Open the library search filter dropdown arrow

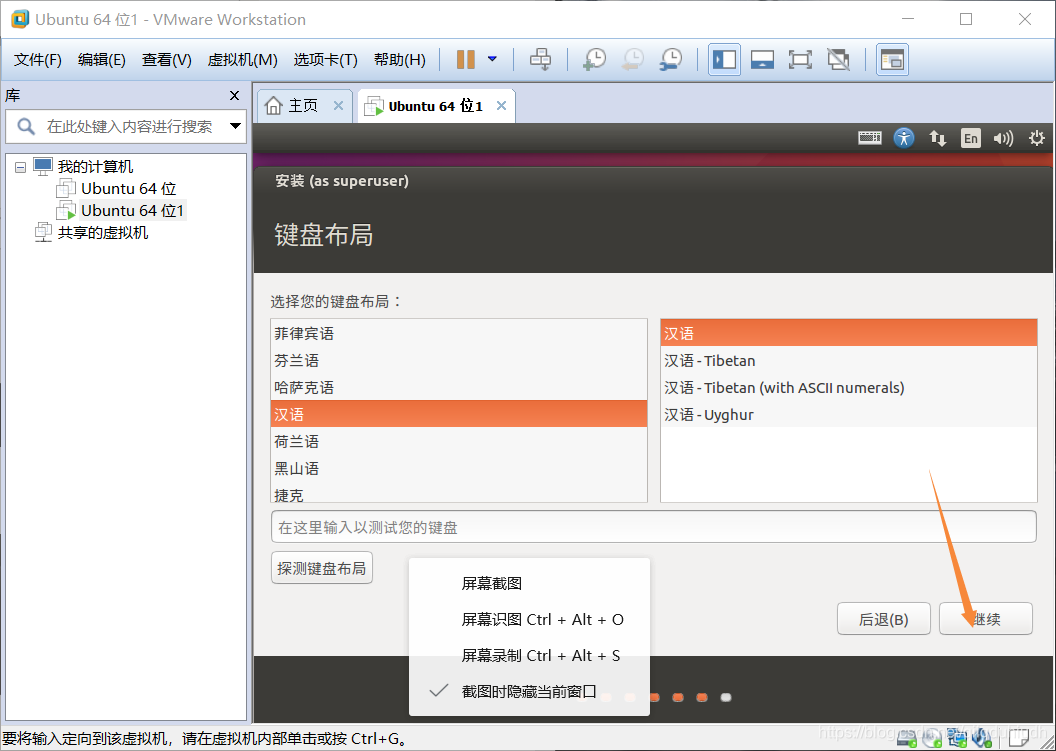236,126
